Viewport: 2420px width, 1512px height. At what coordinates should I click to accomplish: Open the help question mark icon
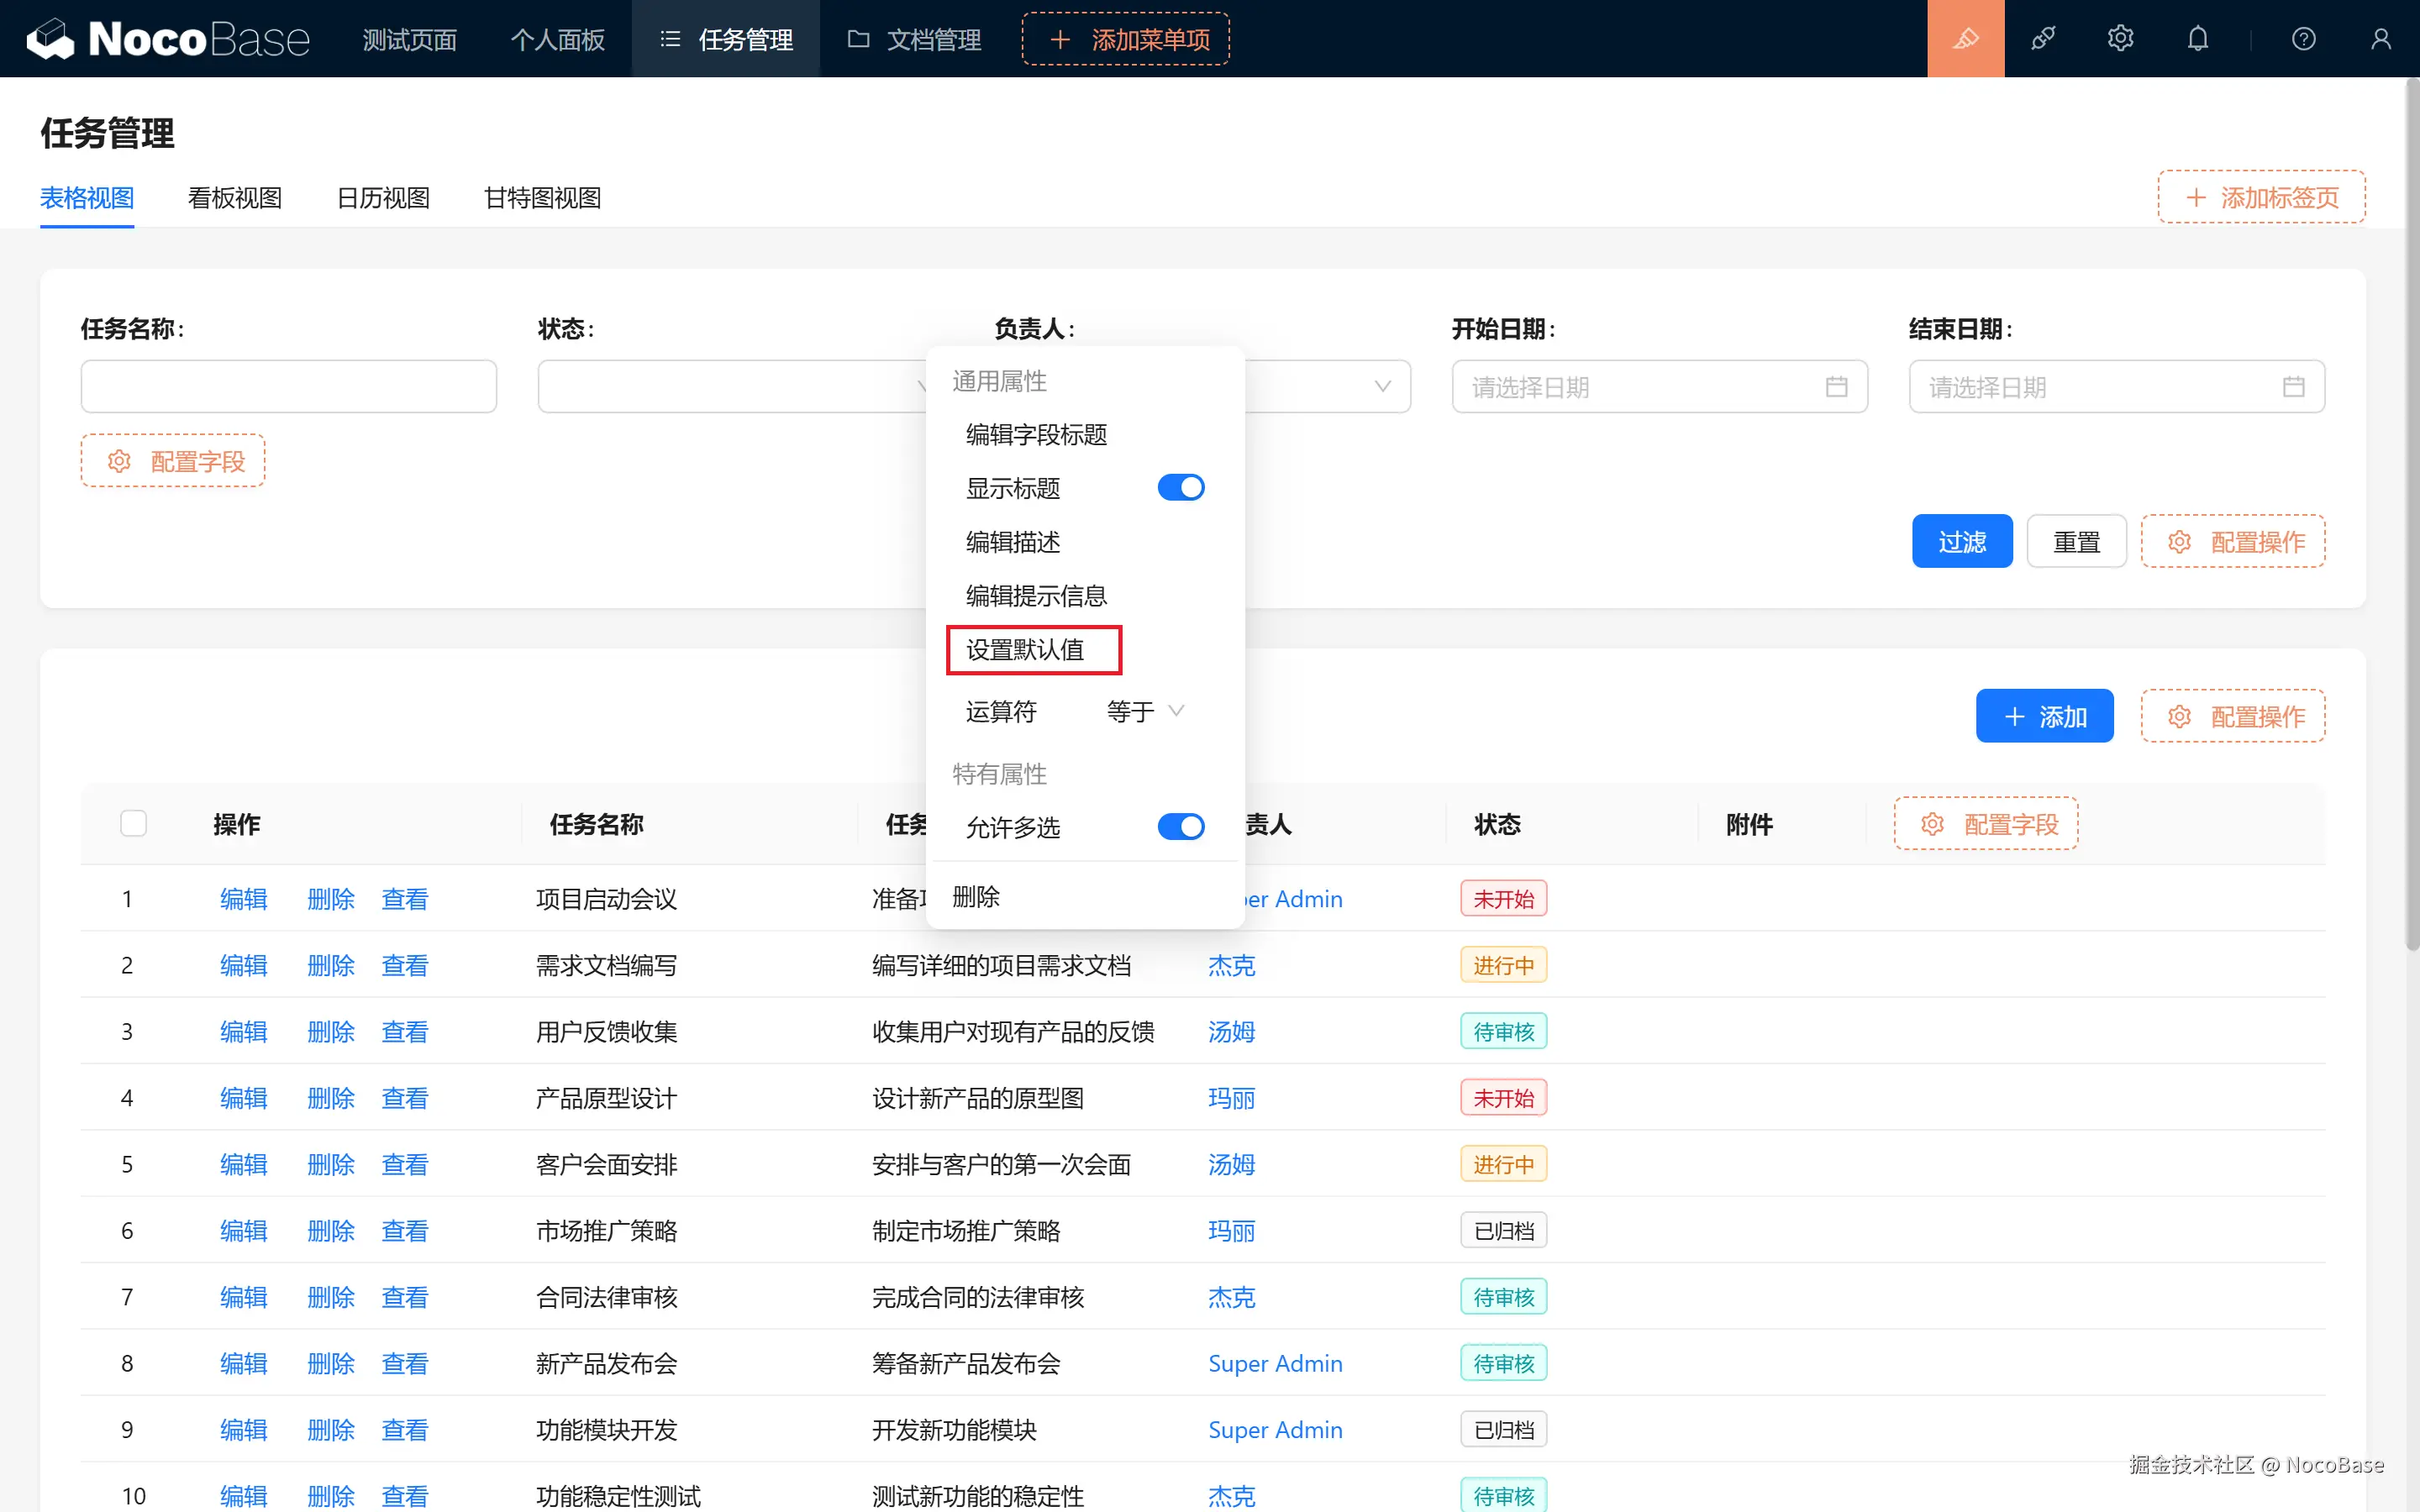pos(2303,39)
